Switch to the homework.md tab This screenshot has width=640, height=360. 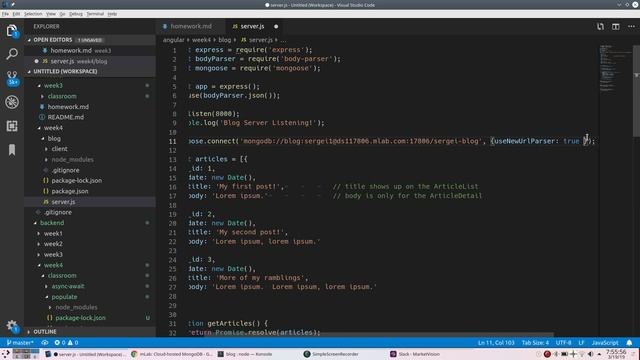point(190,27)
